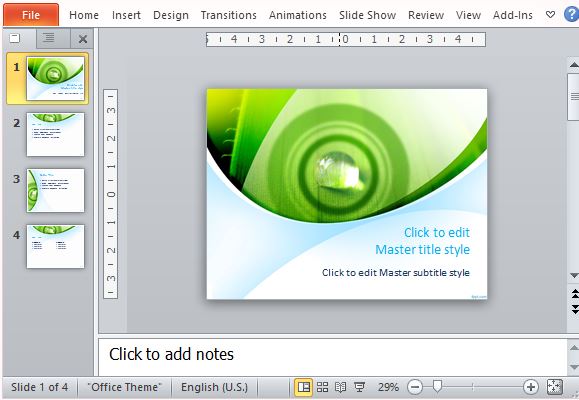Click the zoom slider handle
This screenshot has width=579, height=400.
coord(437,387)
